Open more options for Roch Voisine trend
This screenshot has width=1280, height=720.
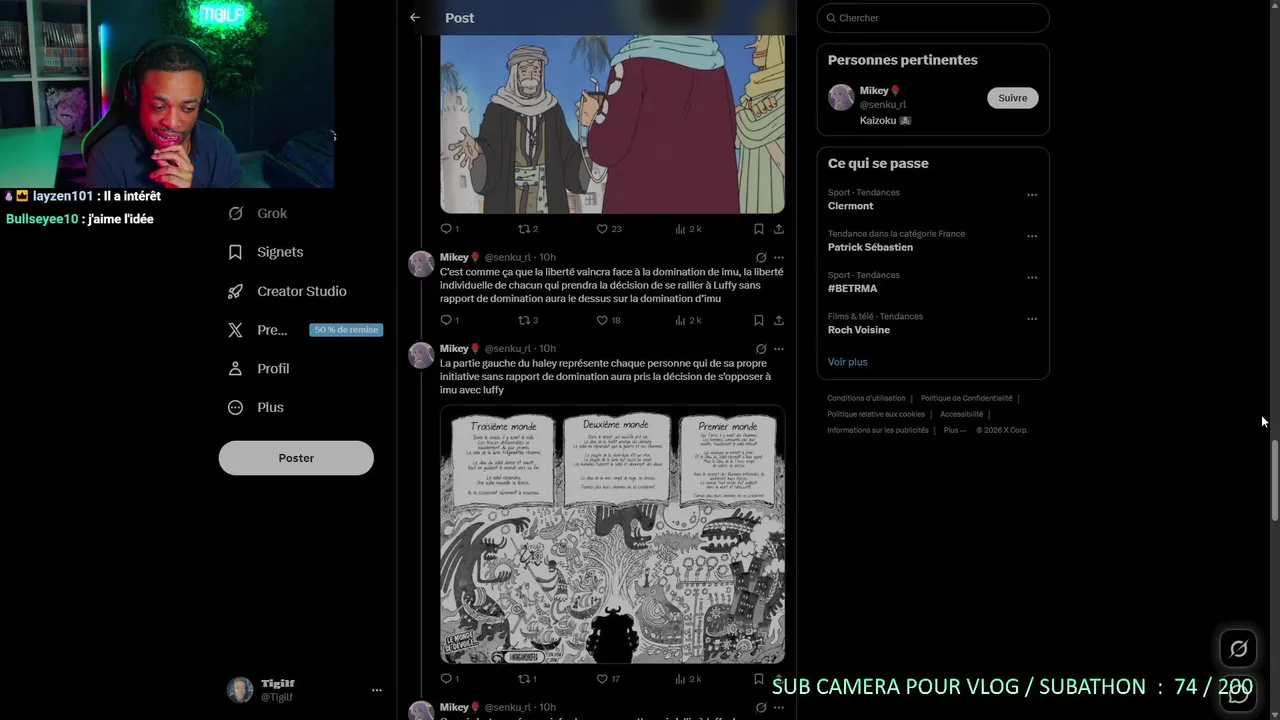pyautogui.click(x=1032, y=319)
